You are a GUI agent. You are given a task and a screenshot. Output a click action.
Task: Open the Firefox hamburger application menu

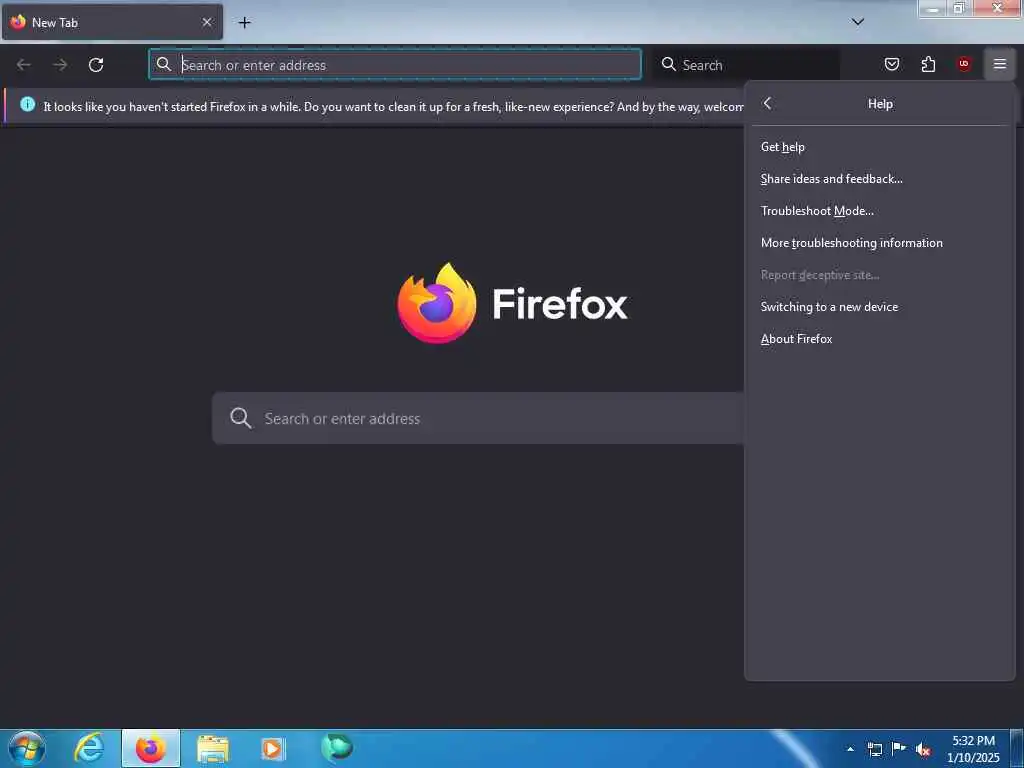coord(999,64)
